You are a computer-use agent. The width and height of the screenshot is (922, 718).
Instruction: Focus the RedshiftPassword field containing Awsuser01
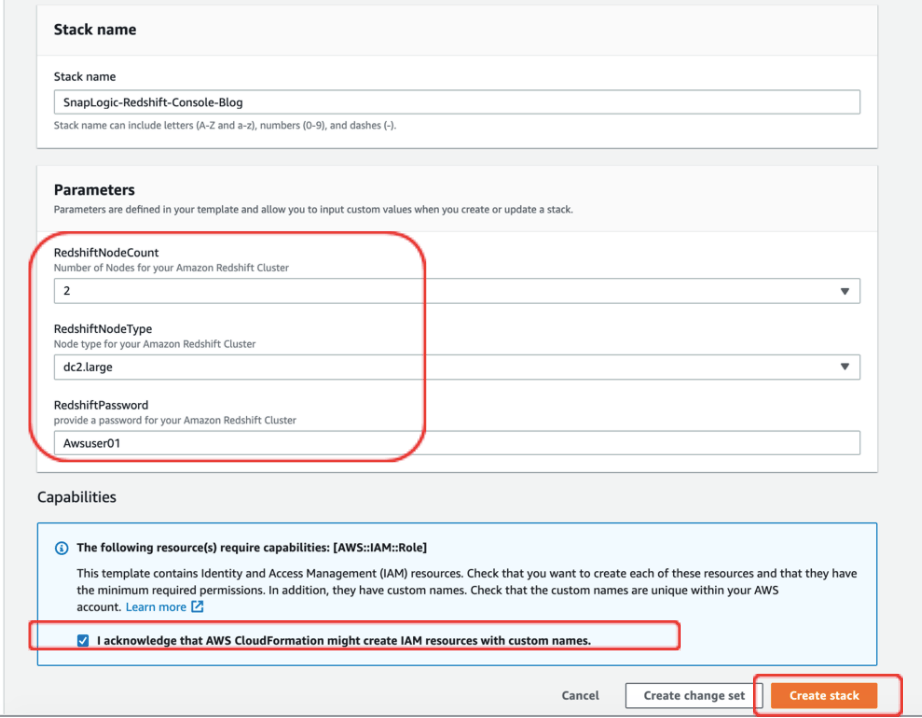[x=457, y=443]
